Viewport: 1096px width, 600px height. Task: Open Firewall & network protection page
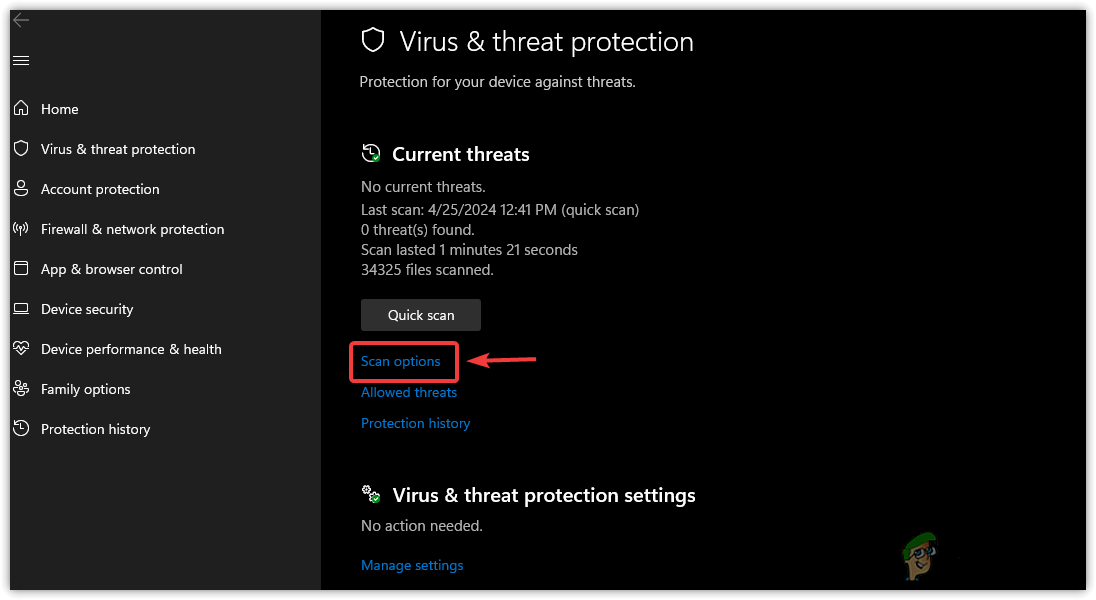click(132, 229)
